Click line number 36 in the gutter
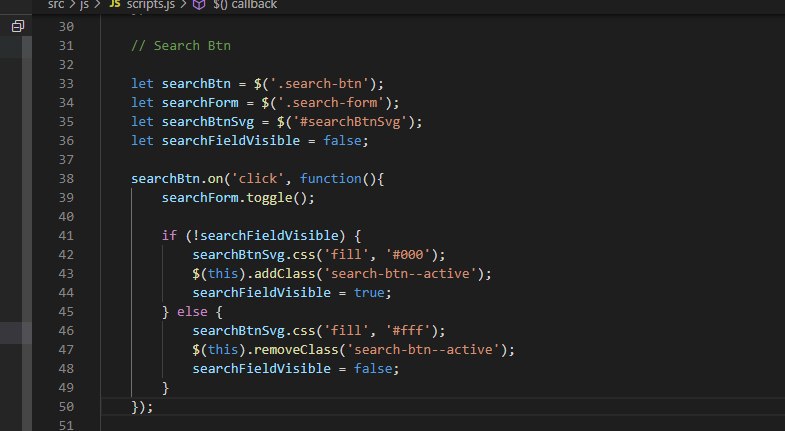This screenshot has width=785, height=431. coord(66,141)
